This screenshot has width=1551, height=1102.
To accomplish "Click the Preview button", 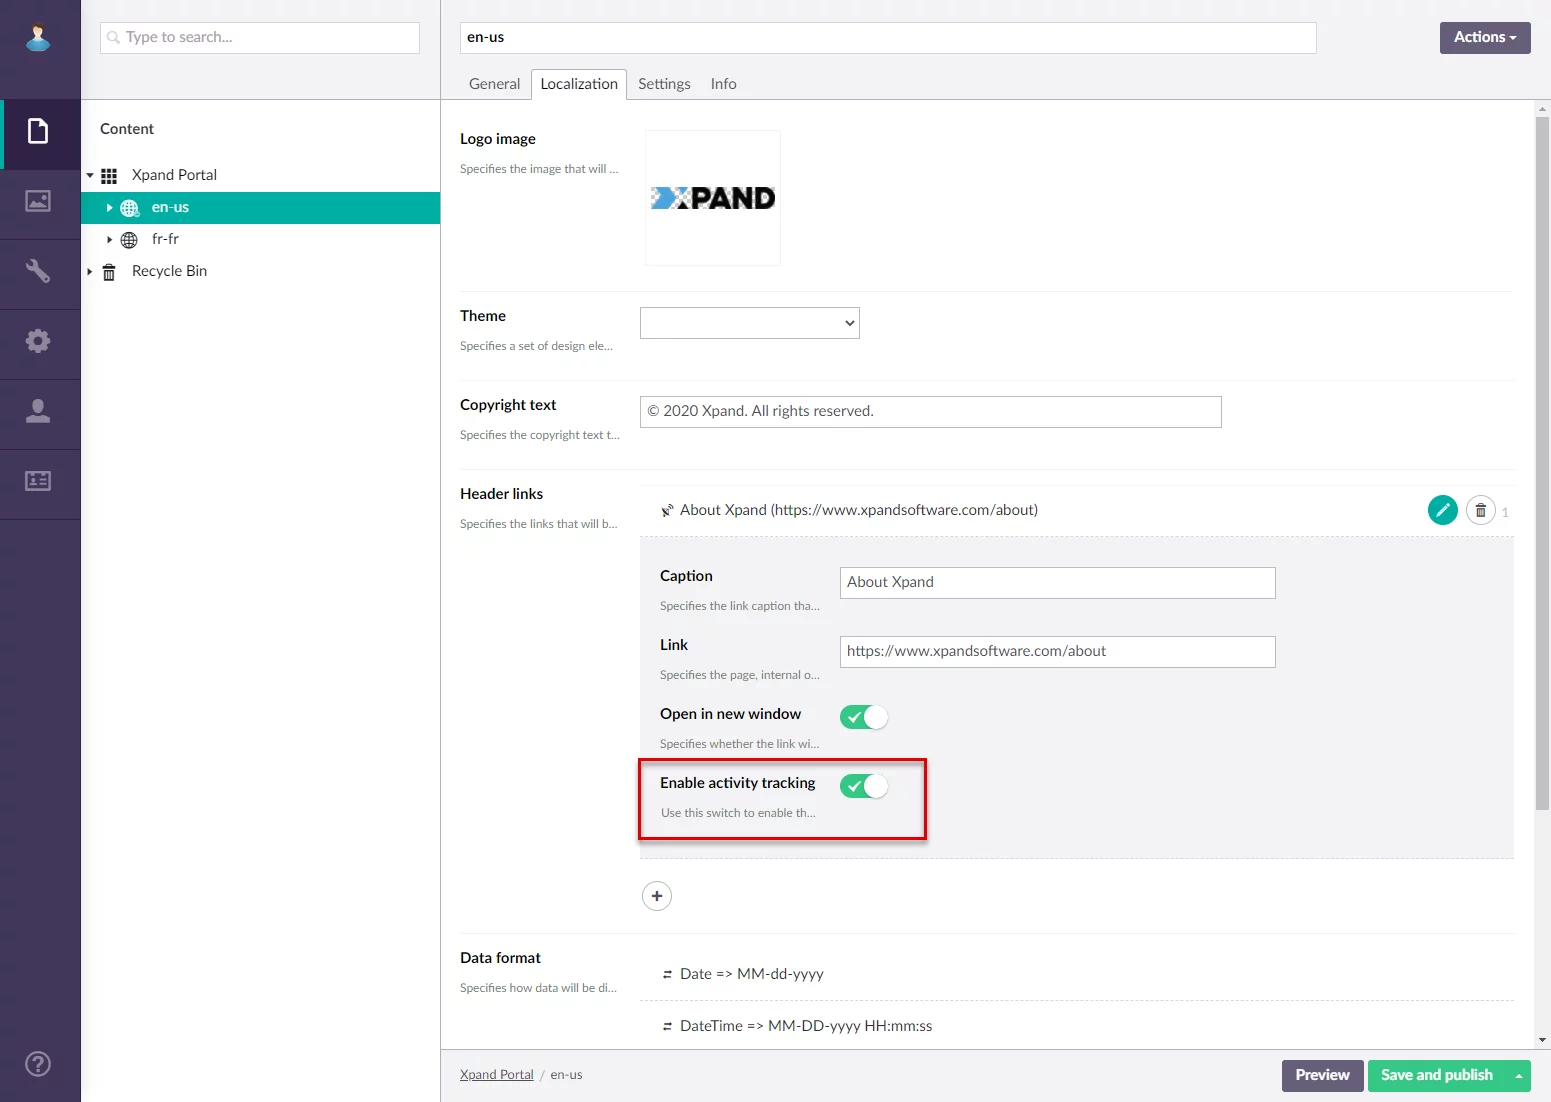I will click(1322, 1075).
